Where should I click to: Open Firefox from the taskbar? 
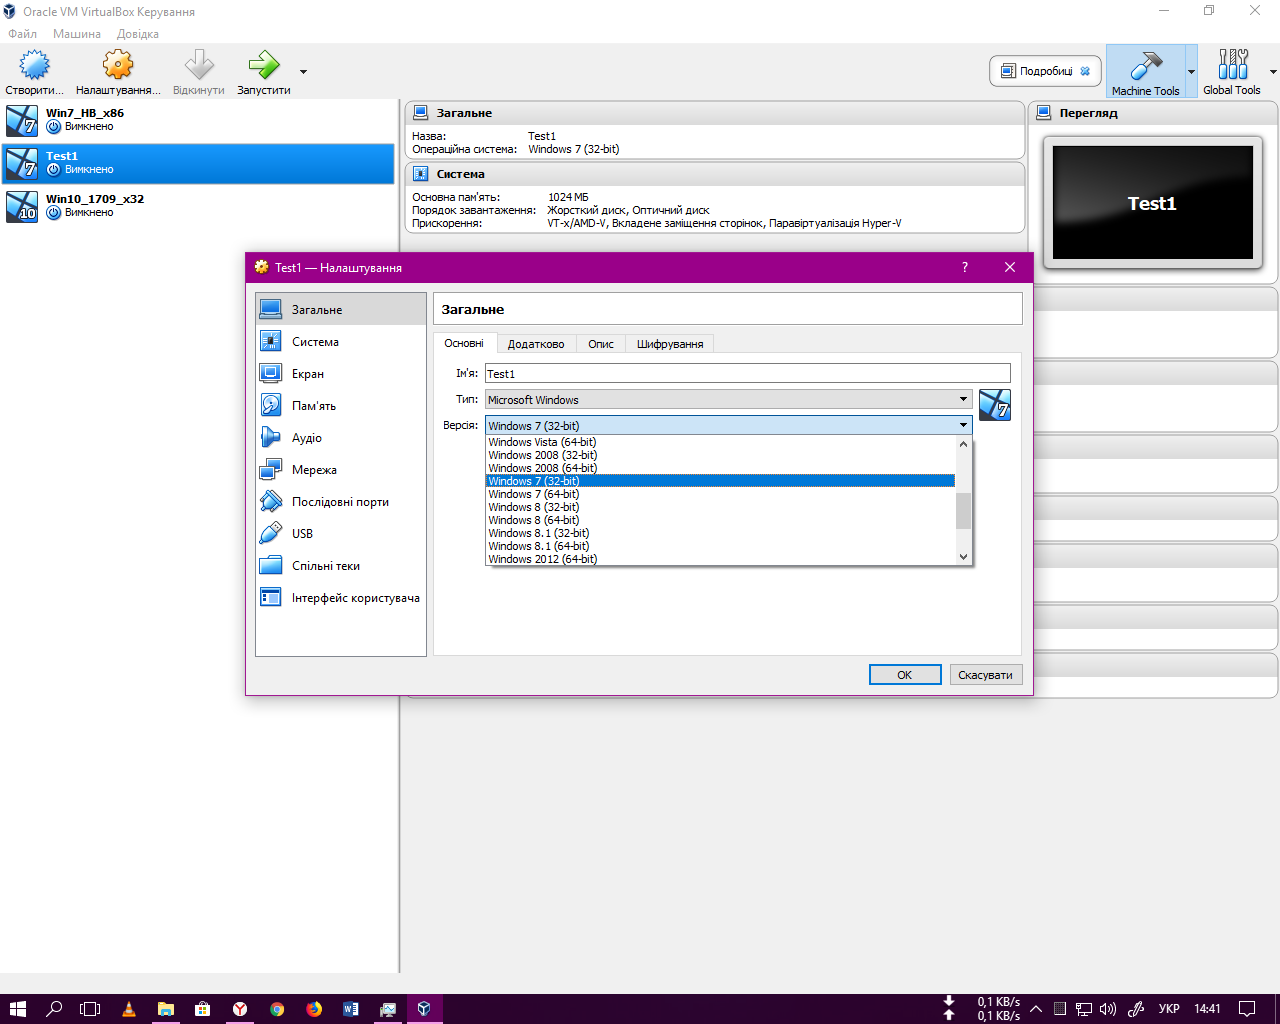tap(314, 1009)
